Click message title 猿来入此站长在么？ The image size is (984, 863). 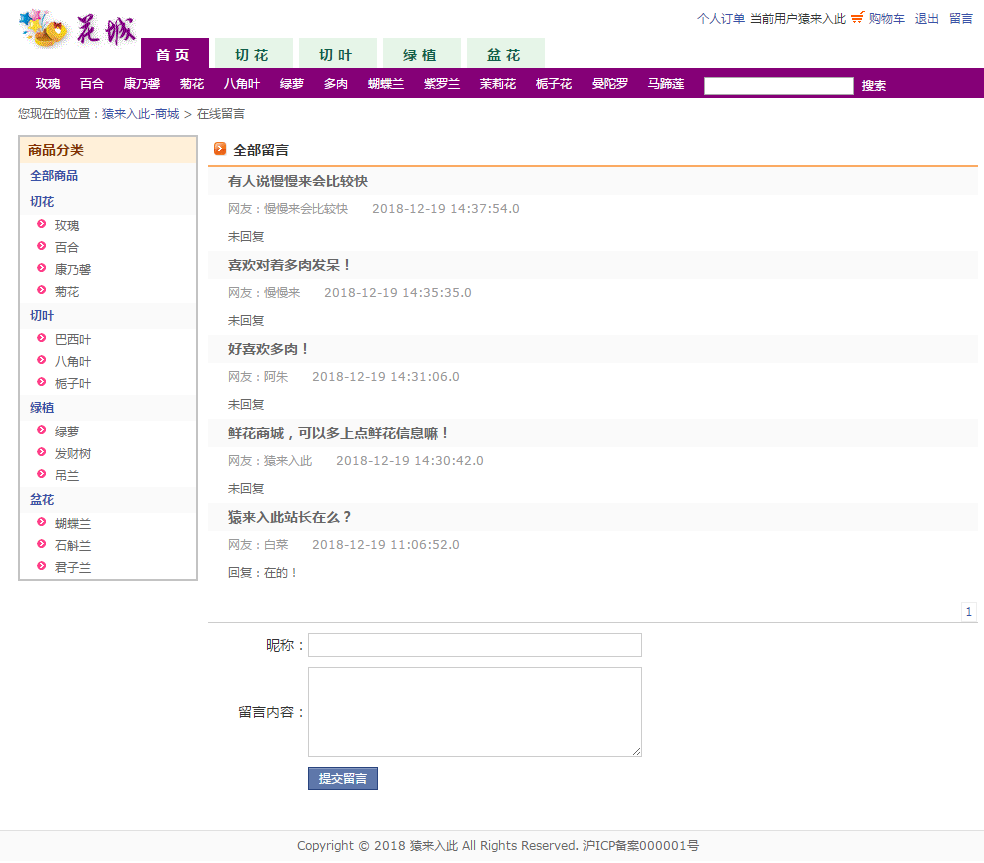pos(289,517)
